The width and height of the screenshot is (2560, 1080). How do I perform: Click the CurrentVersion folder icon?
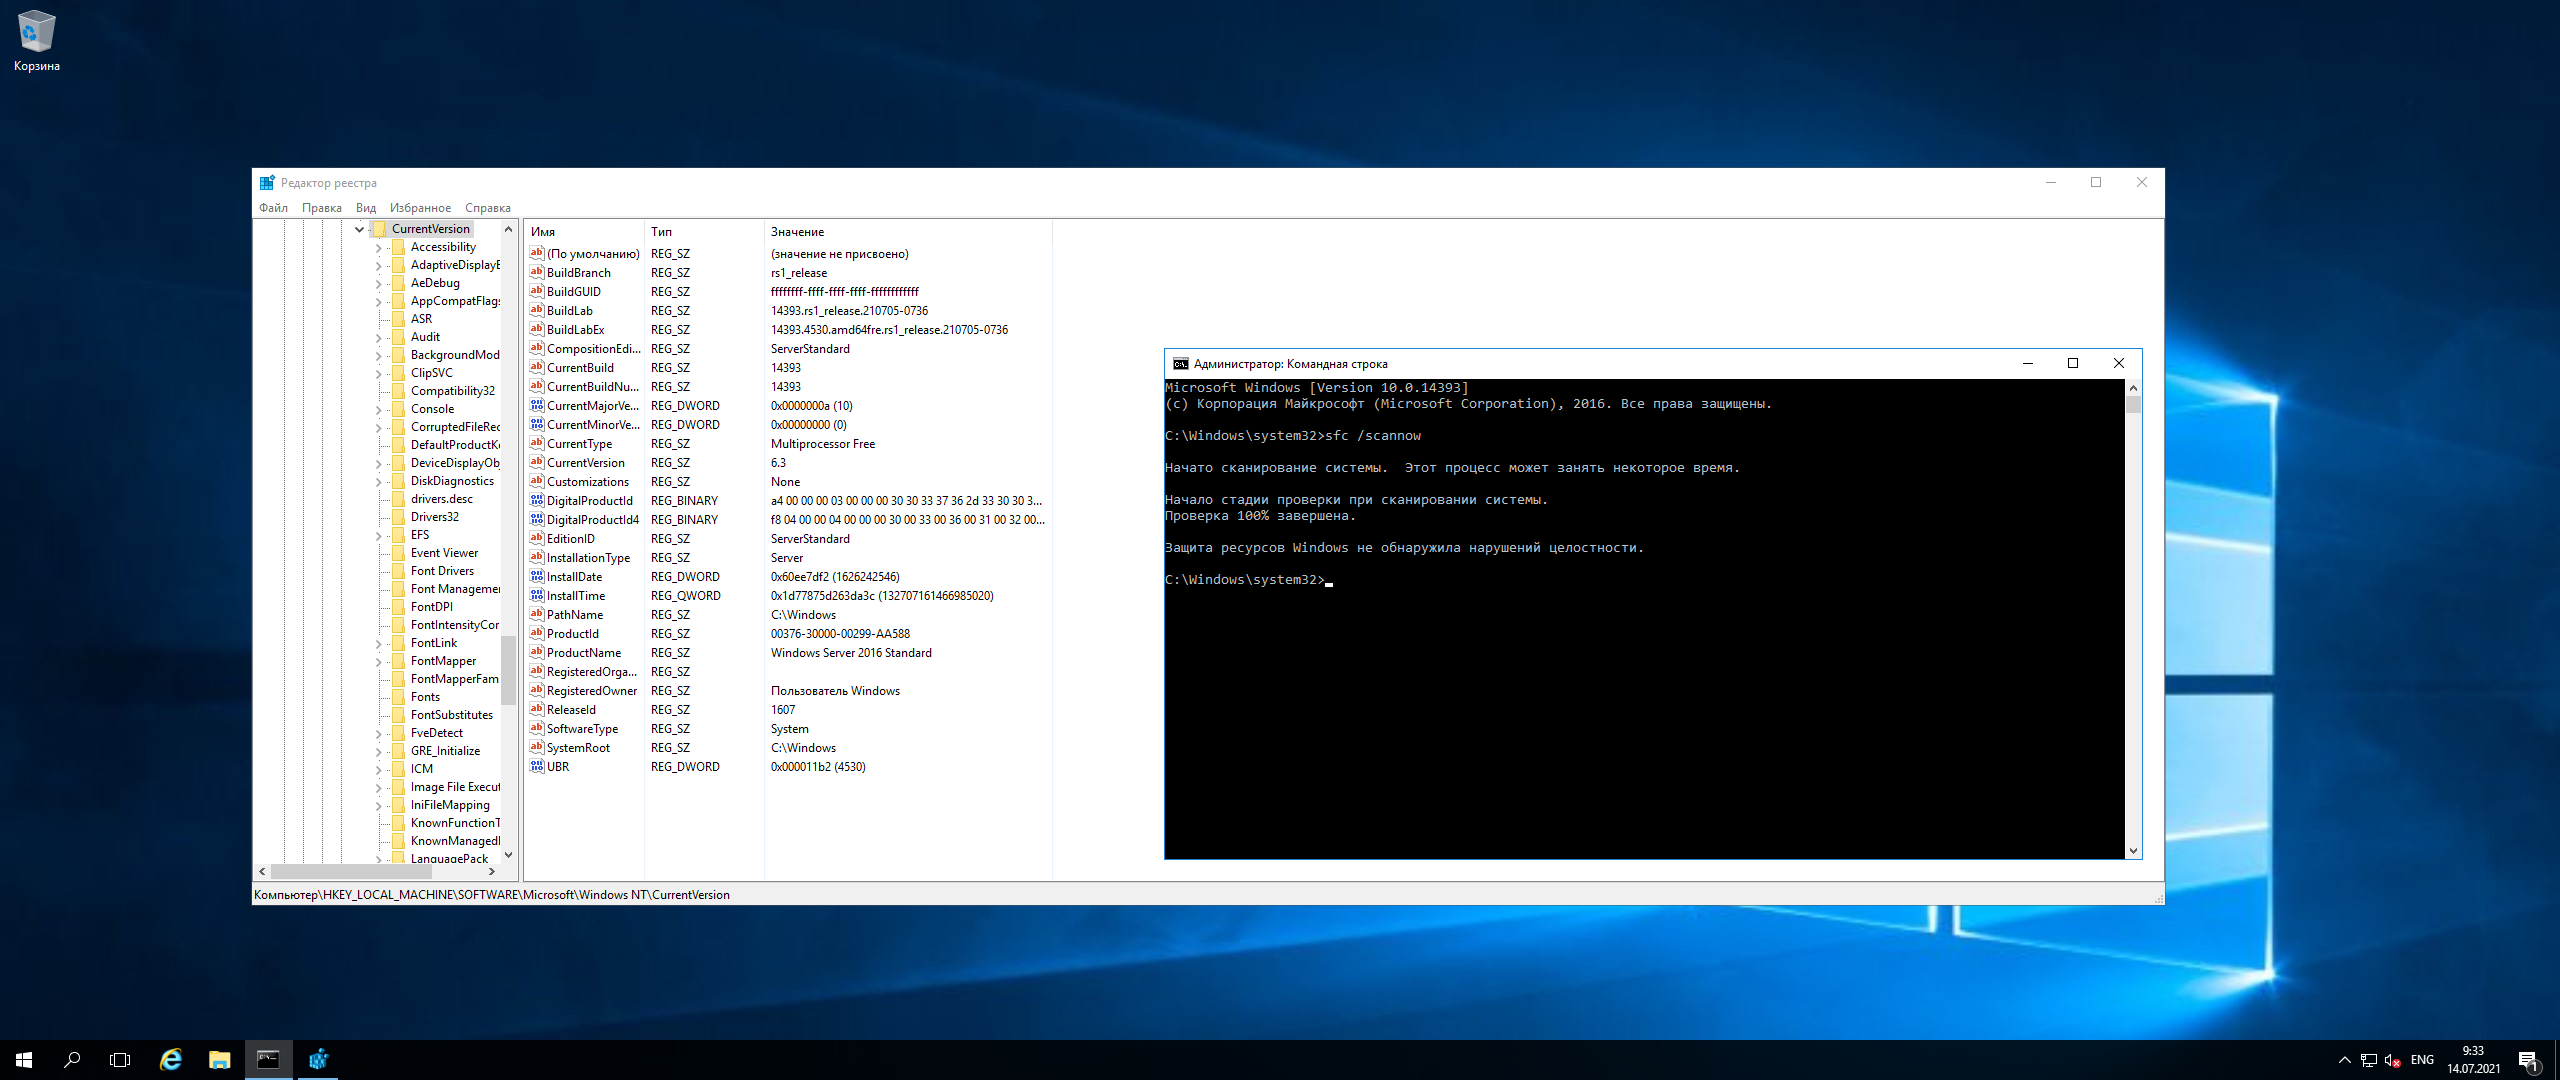tap(379, 229)
